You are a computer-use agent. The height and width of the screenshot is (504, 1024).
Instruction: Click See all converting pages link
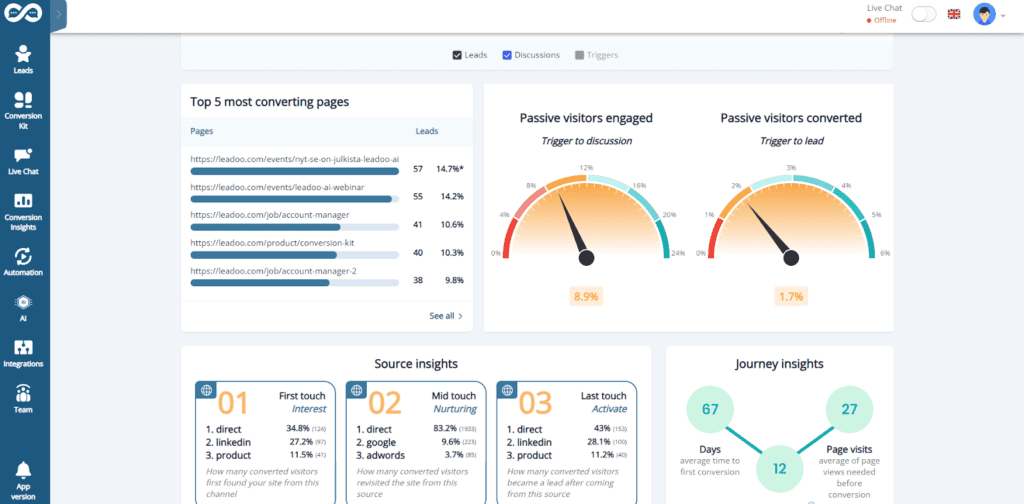(x=446, y=316)
